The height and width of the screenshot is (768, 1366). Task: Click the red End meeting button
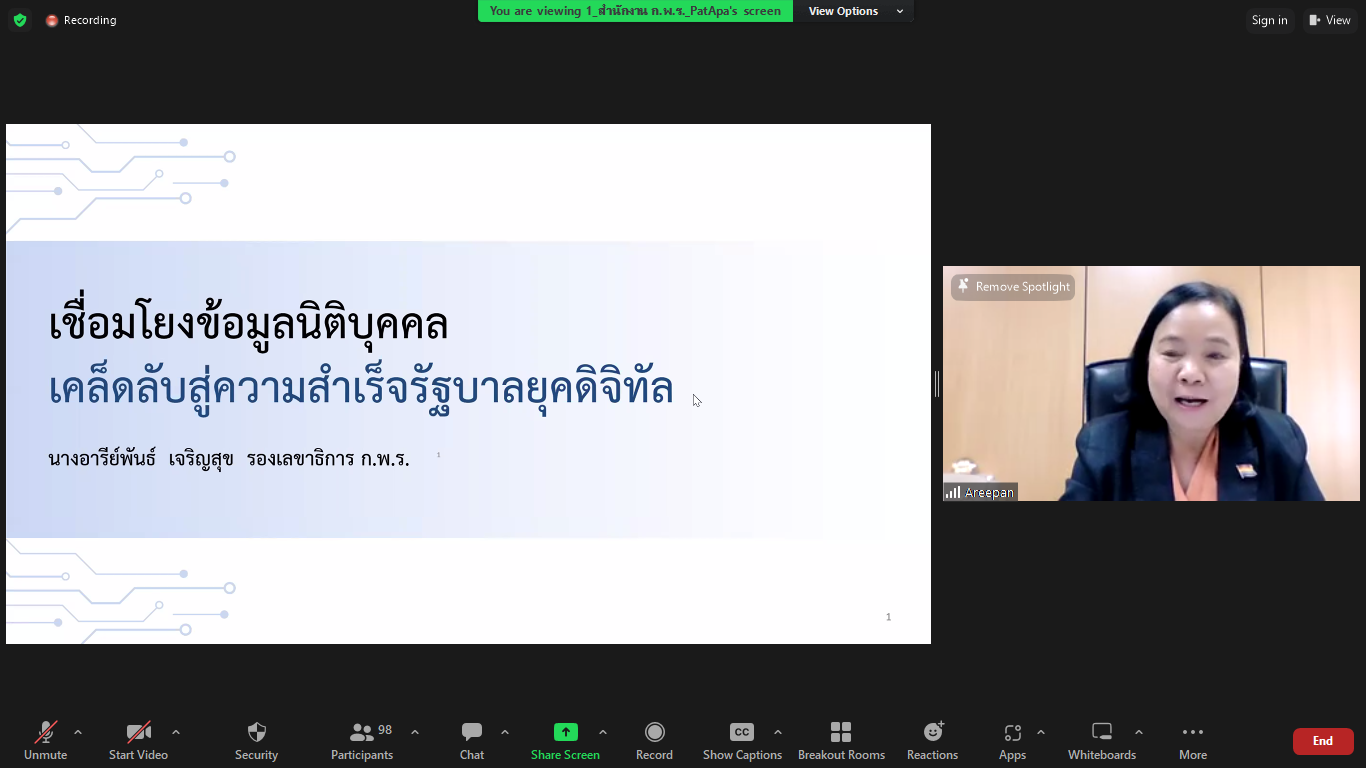pos(1322,741)
